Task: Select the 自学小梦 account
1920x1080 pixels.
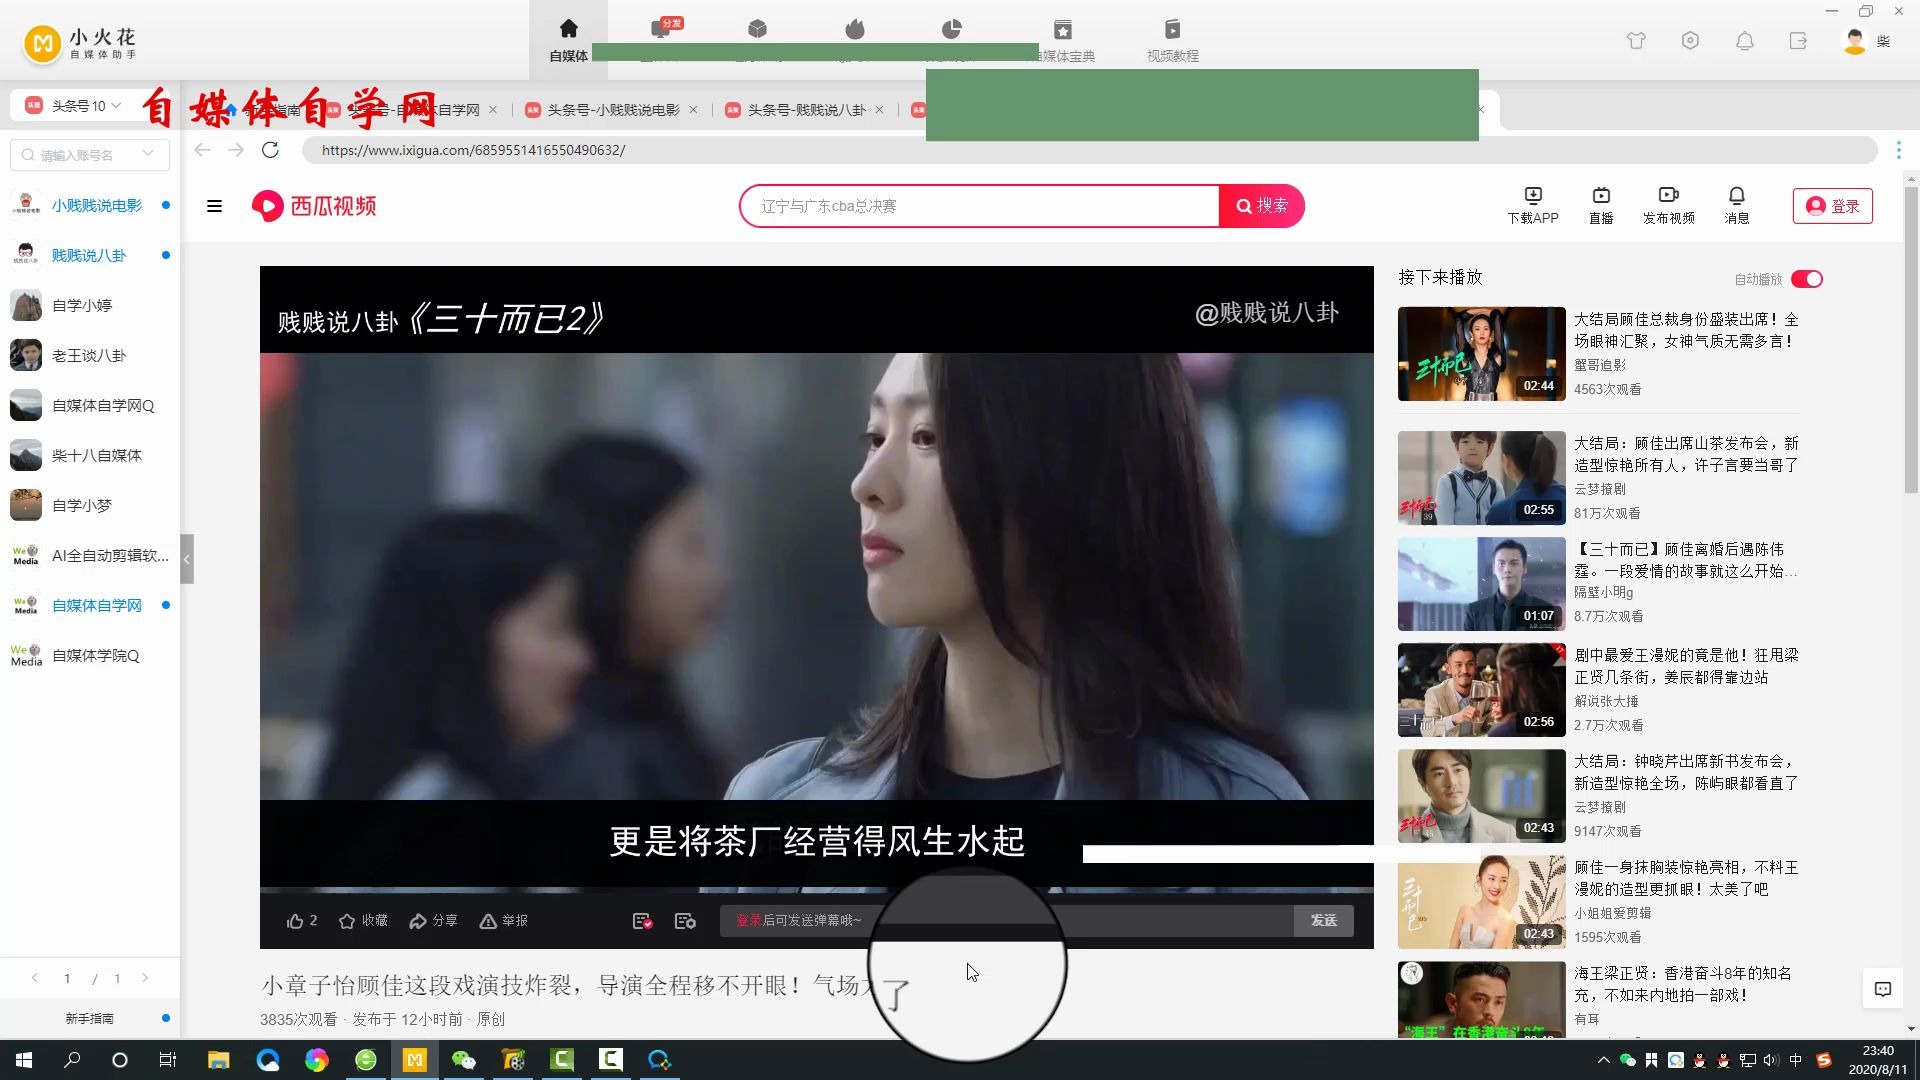Action: [90, 505]
